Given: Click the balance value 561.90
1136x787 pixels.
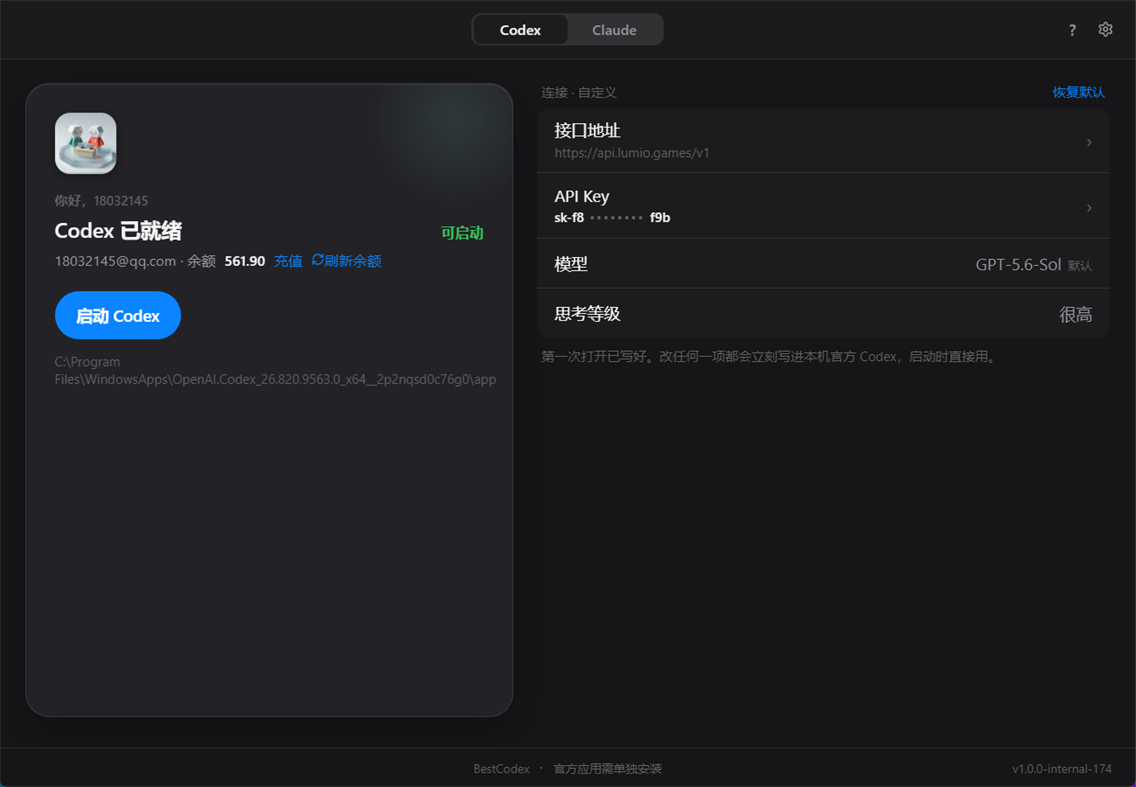Looking at the screenshot, I should (x=245, y=261).
